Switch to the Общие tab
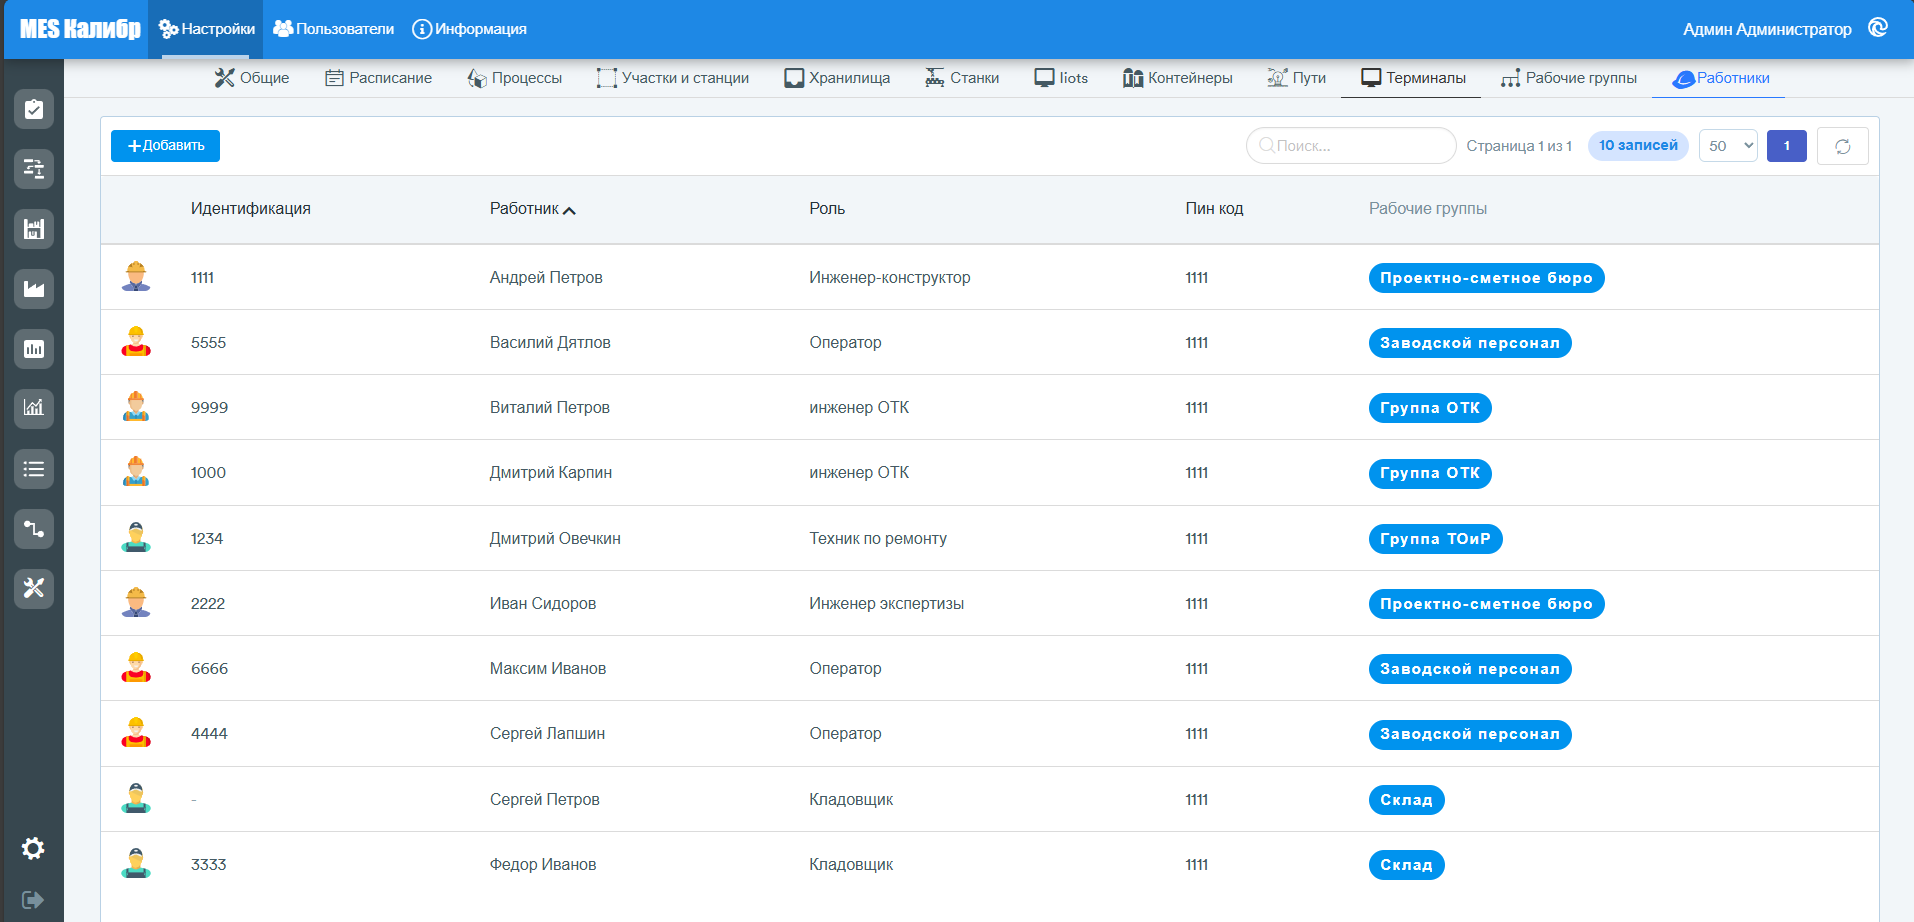Screen dimensions: 1914x922 (x=252, y=78)
